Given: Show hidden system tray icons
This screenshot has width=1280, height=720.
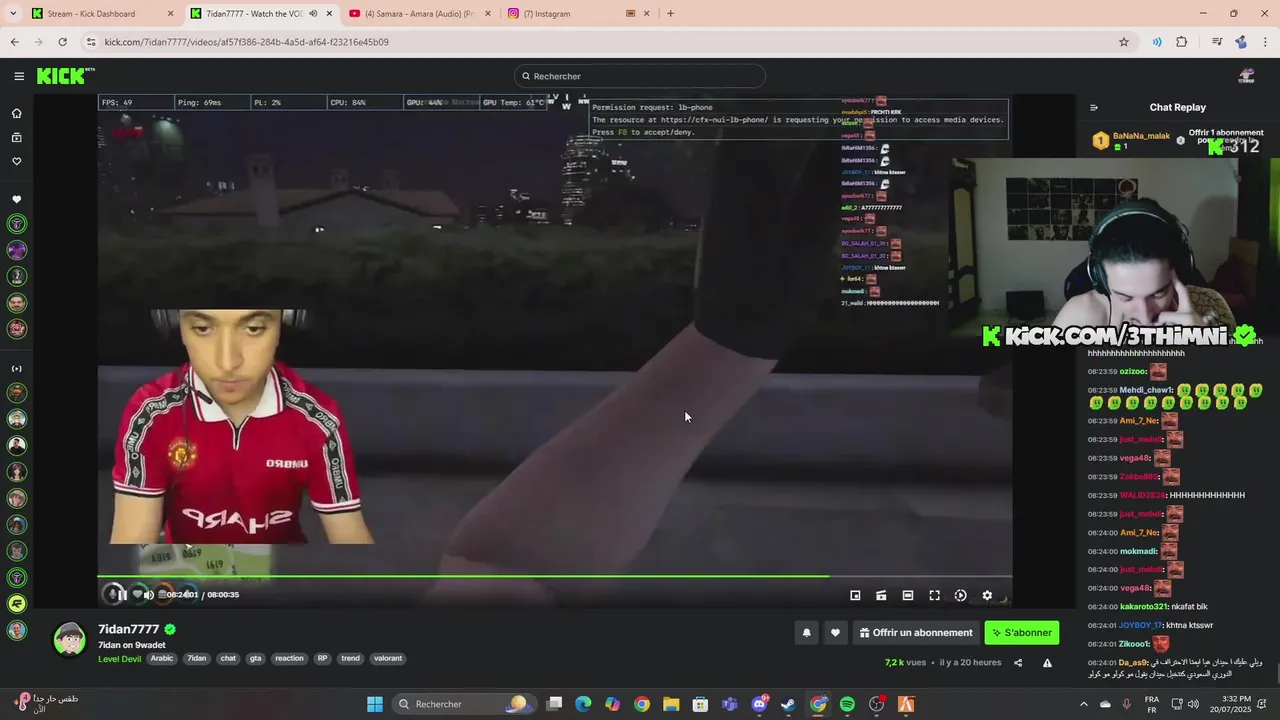Looking at the screenshot, I should click(x=1084, y=704).
